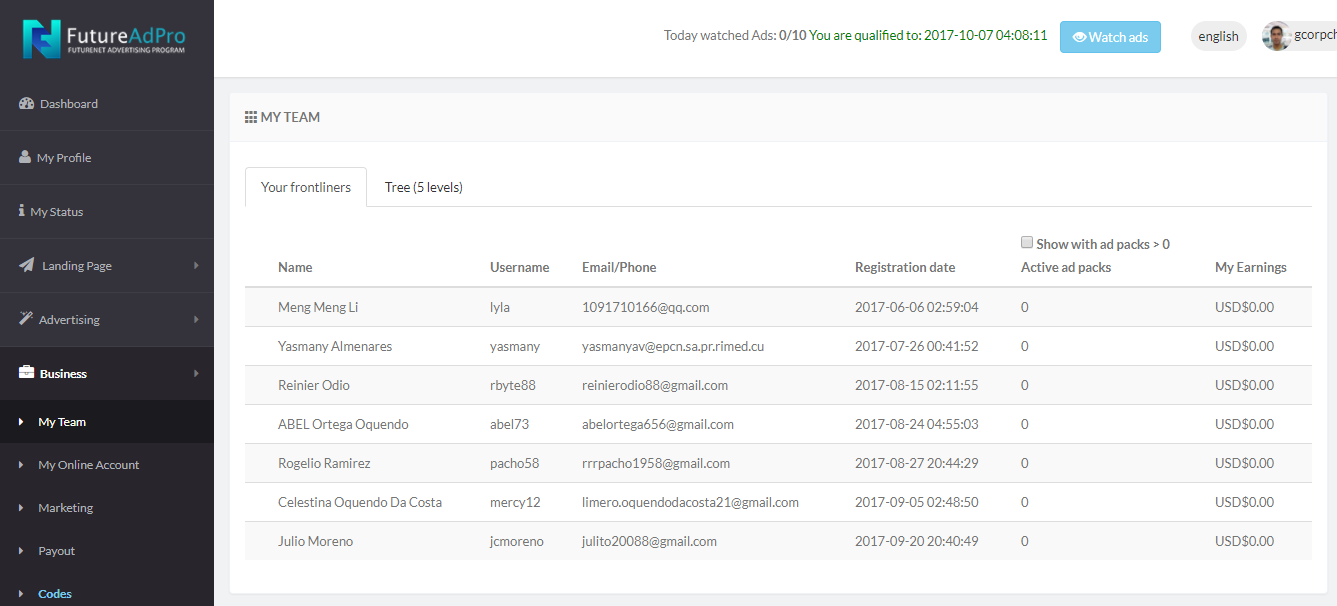Collapse the Business menu arrow

pyautogui.click(x=196, y=373)
